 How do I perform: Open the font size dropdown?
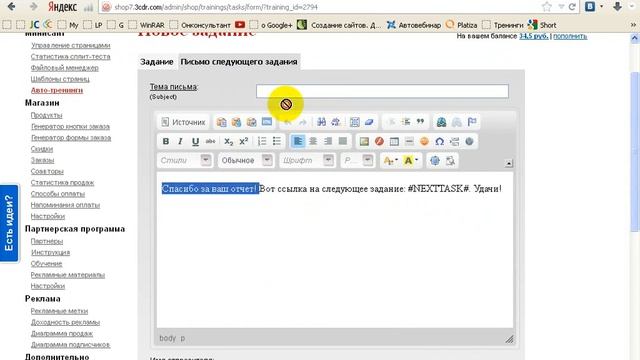(358, 160)
